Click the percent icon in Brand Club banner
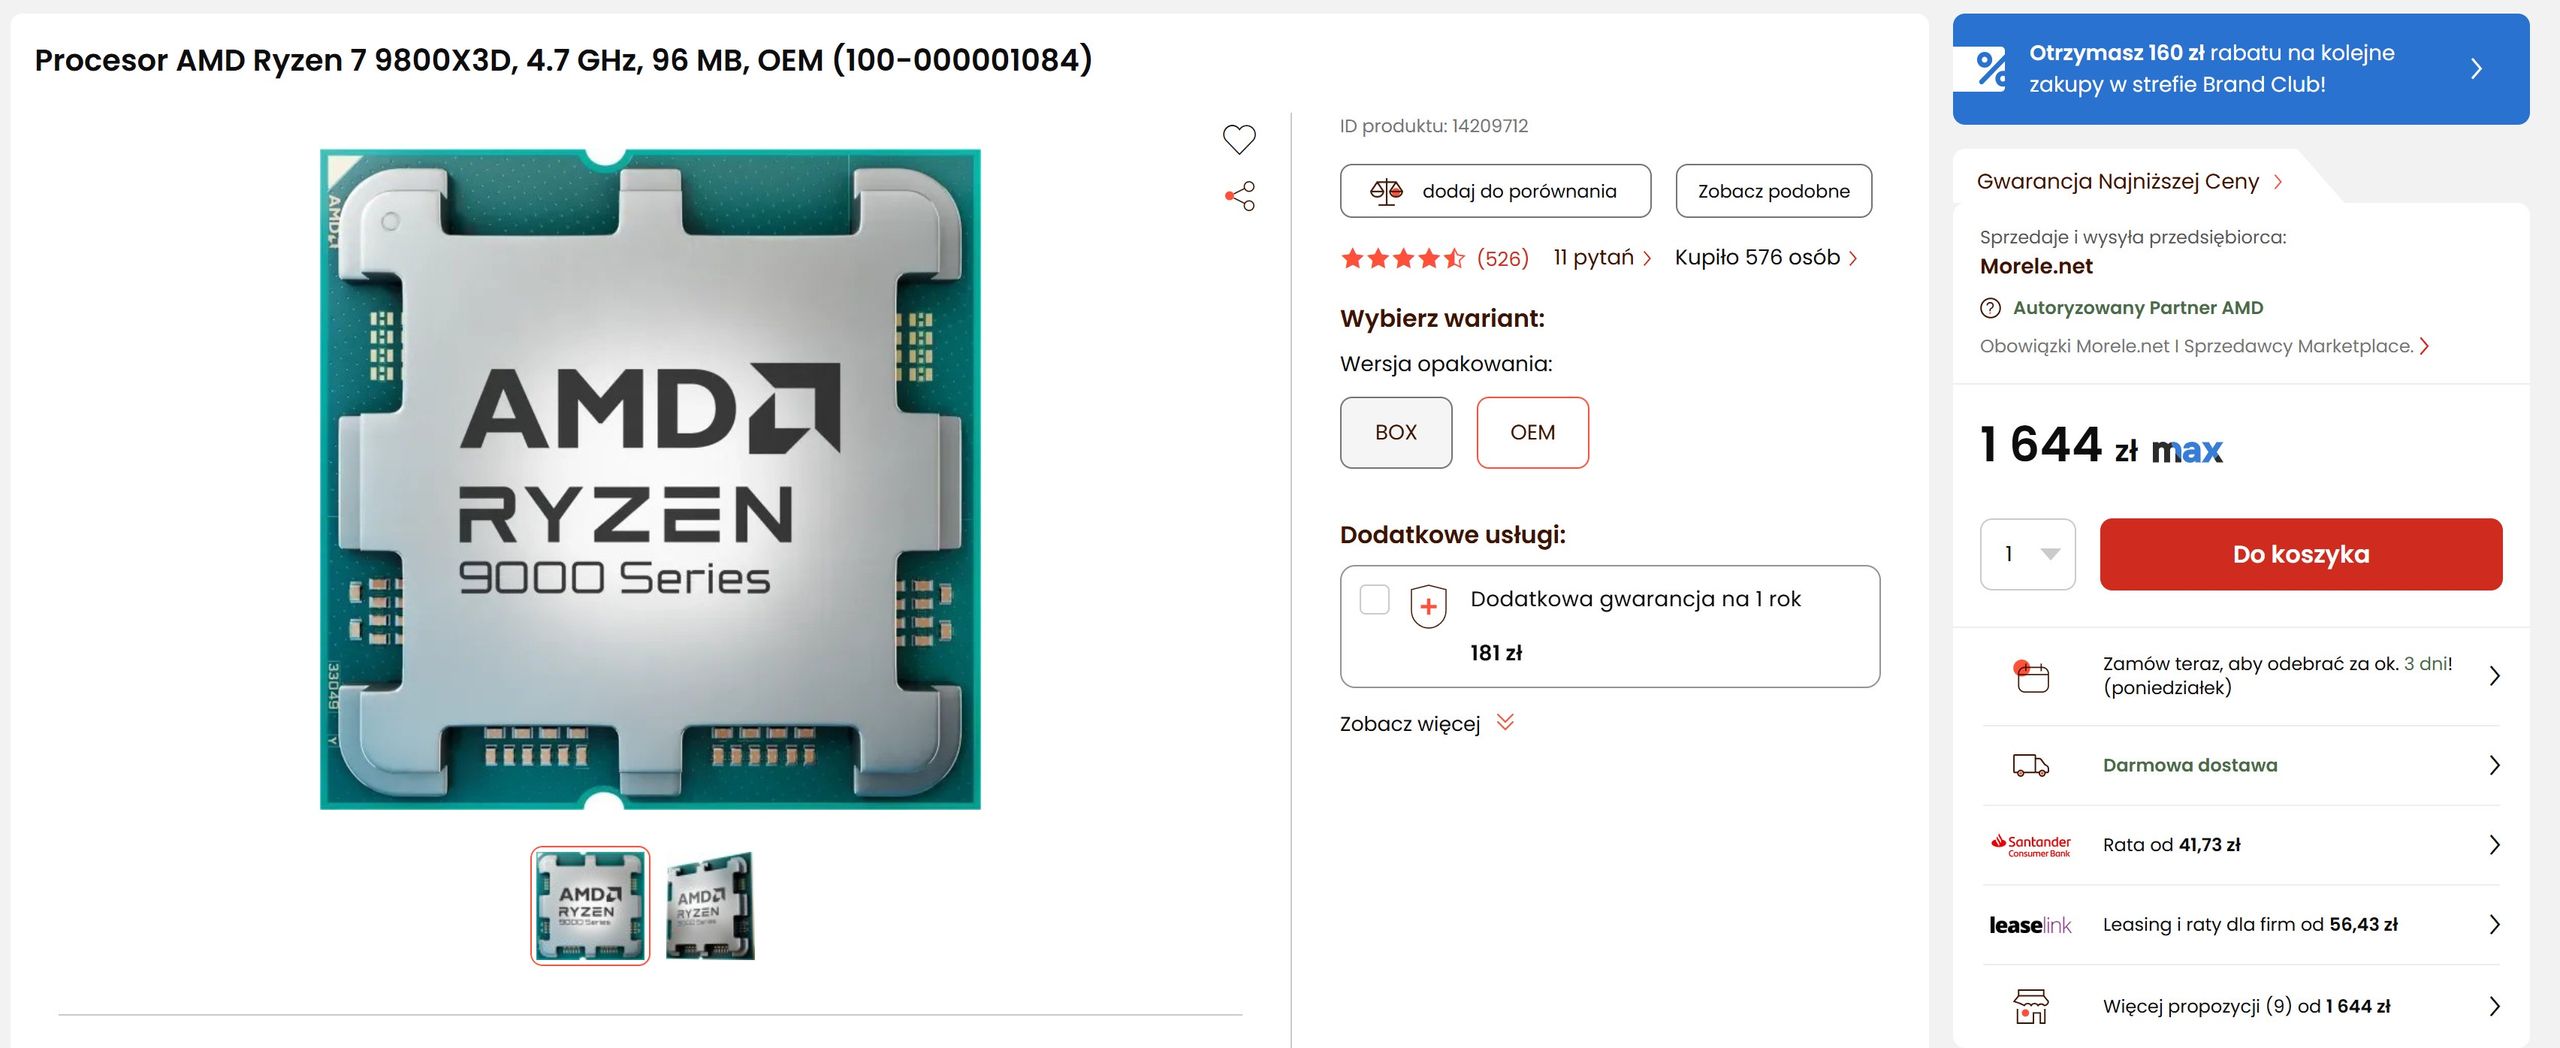Viewport: 2560px width, 1048px height. click(x=1991, y=69)
